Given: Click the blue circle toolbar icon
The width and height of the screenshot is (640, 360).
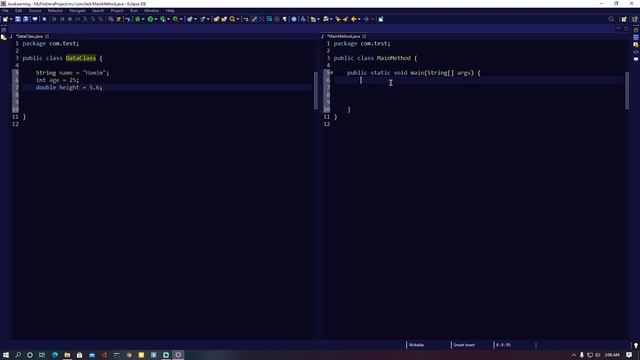Looking at the screenshot, I should (294, 19).
